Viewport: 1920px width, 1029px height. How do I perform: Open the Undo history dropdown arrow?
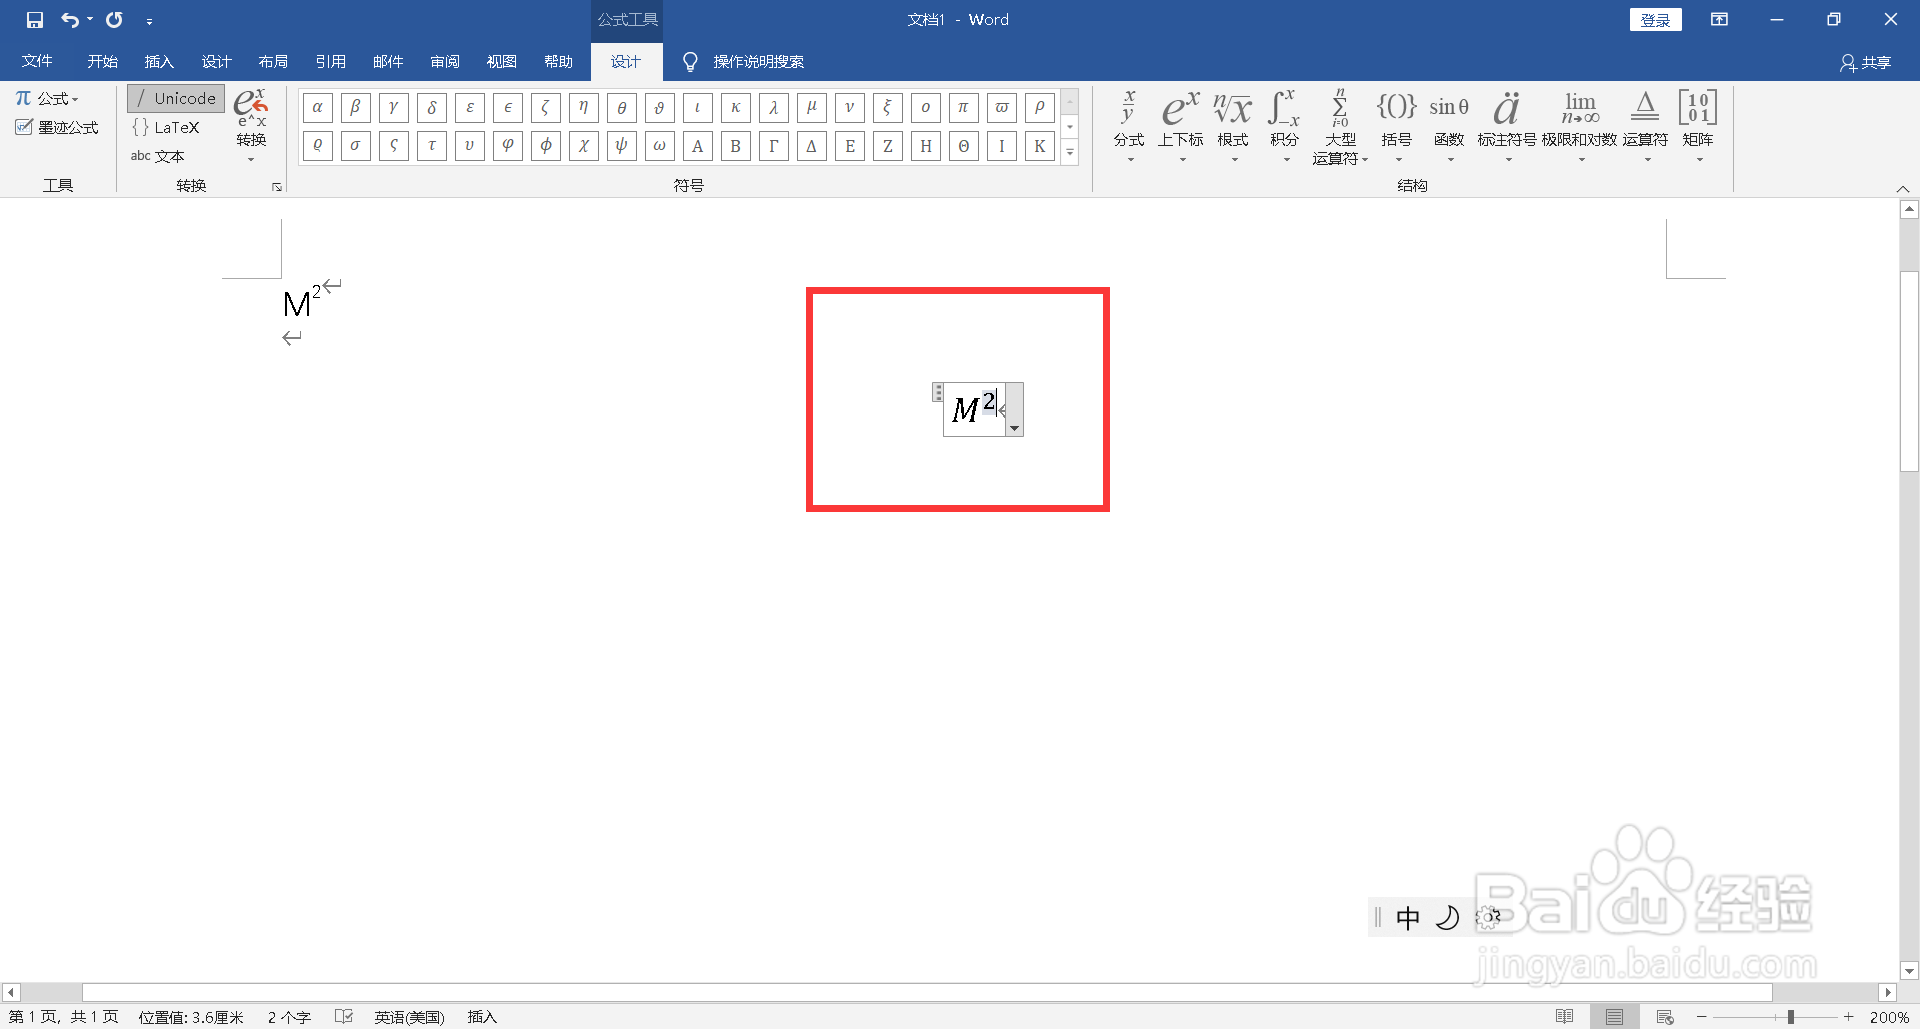[x=90, y=20]
